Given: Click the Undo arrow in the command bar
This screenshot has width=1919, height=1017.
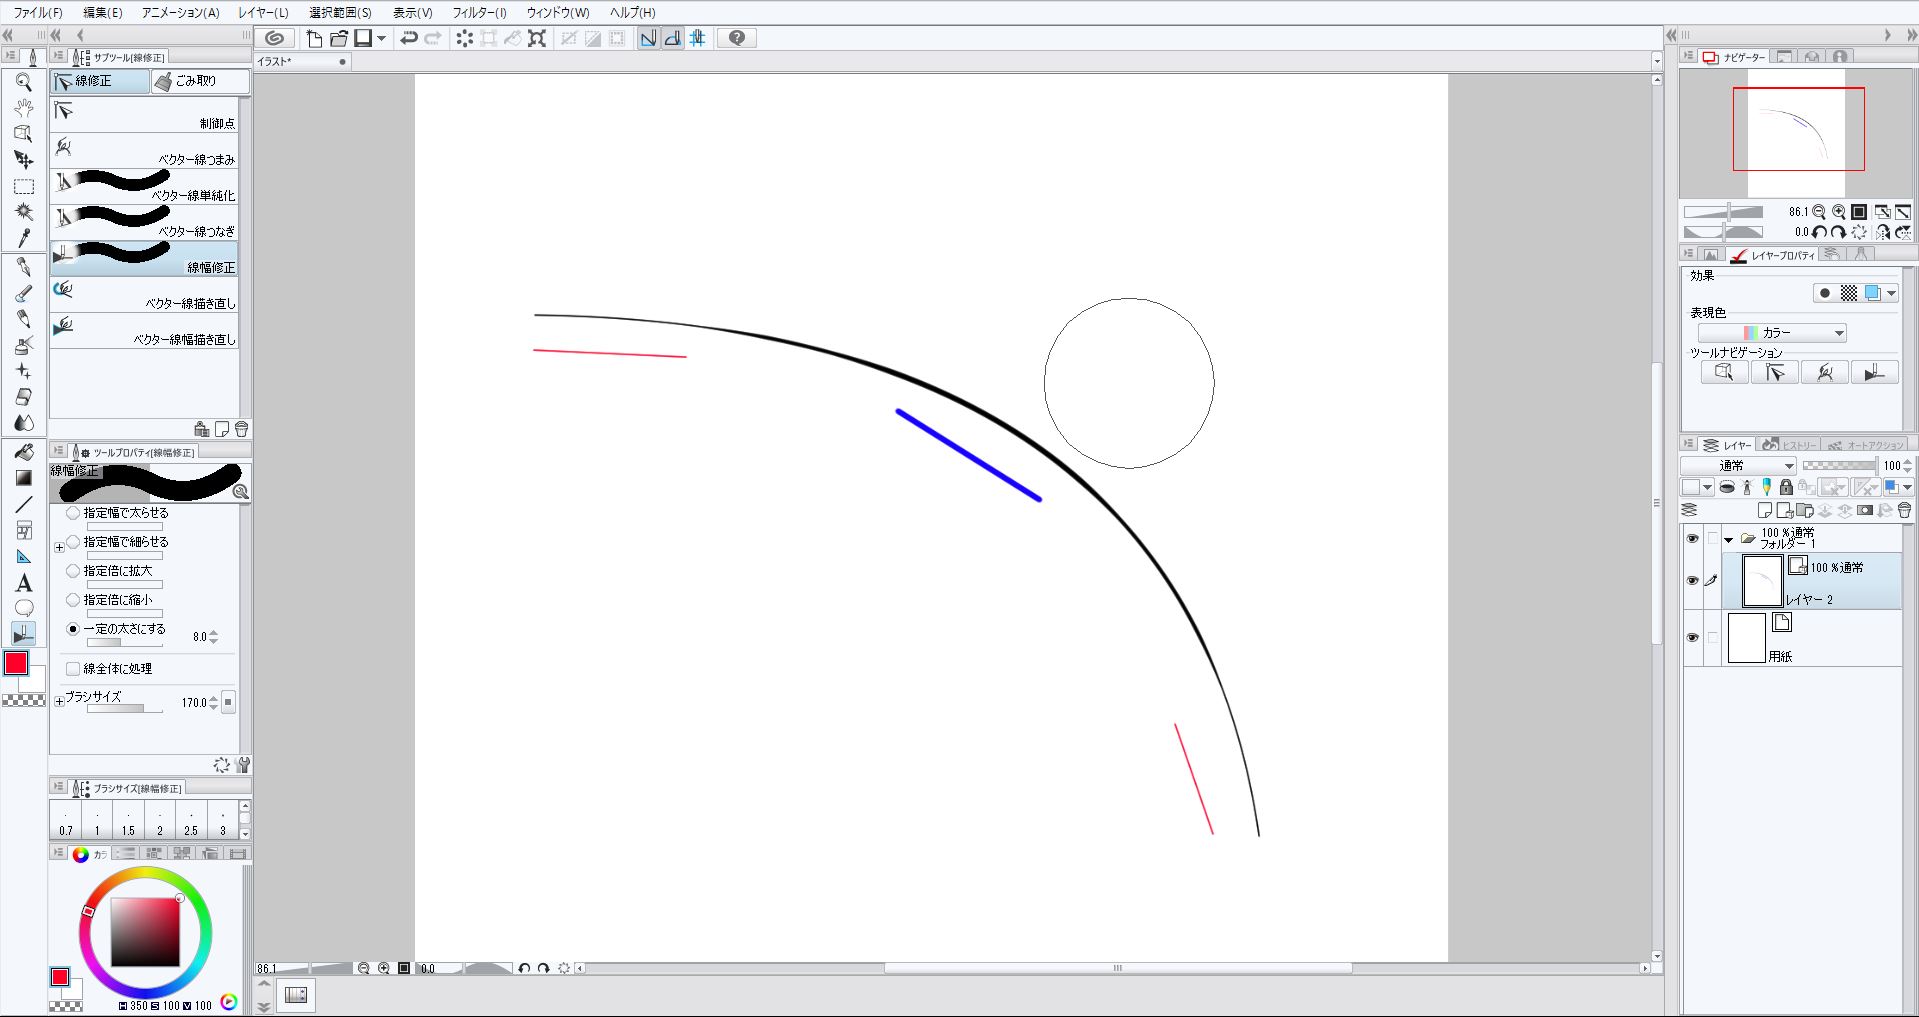Looking at the screenshot, I should [x=408, y=38].
